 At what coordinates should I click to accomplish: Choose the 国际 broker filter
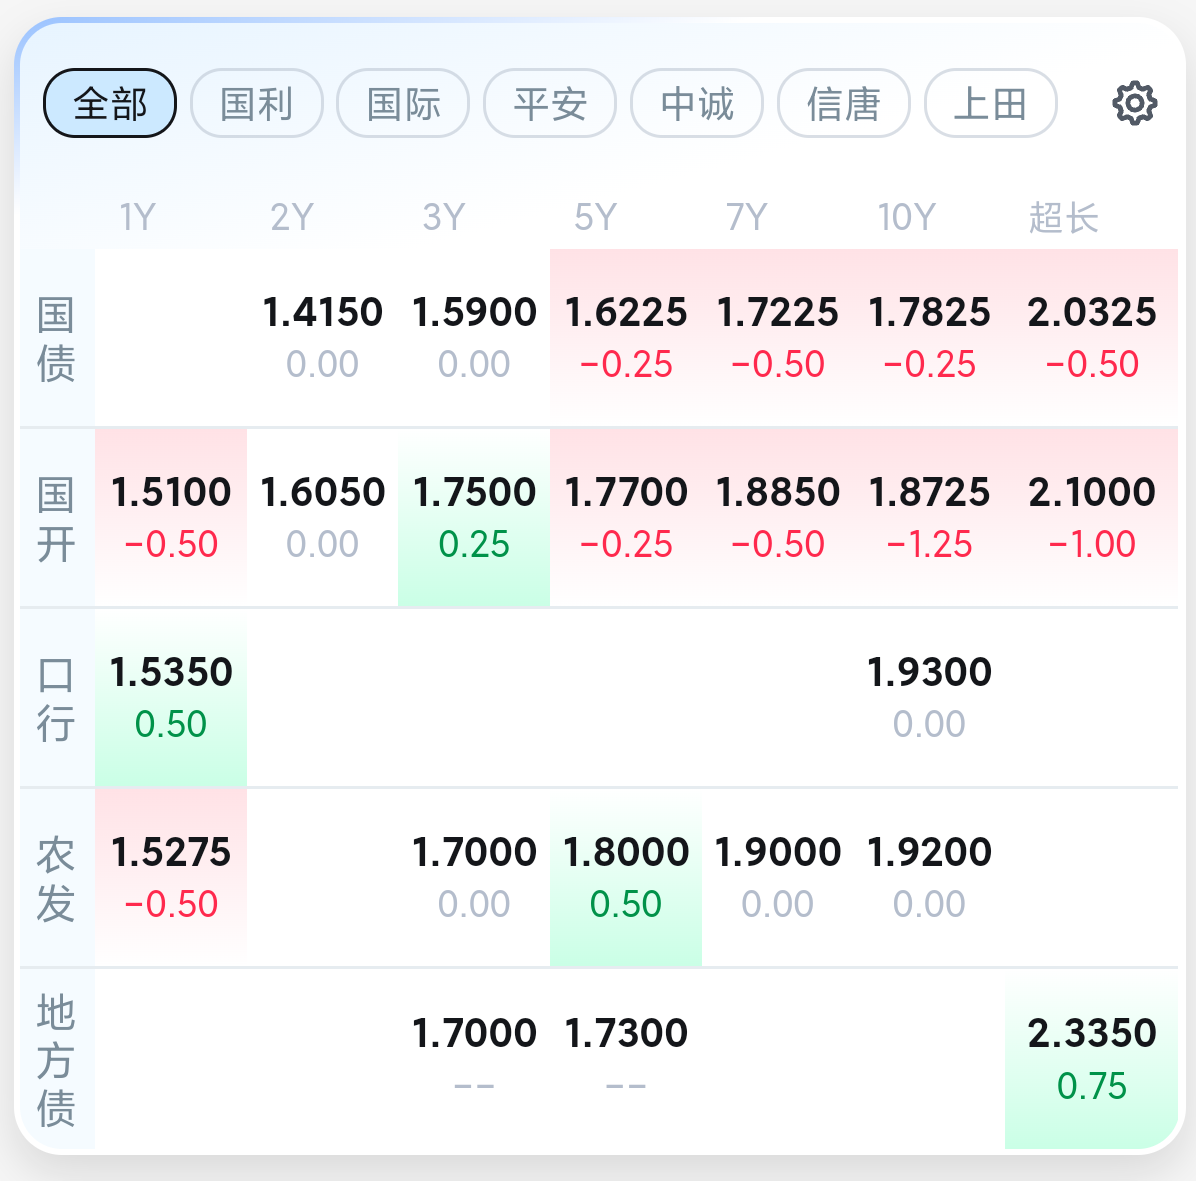(403, 103)
